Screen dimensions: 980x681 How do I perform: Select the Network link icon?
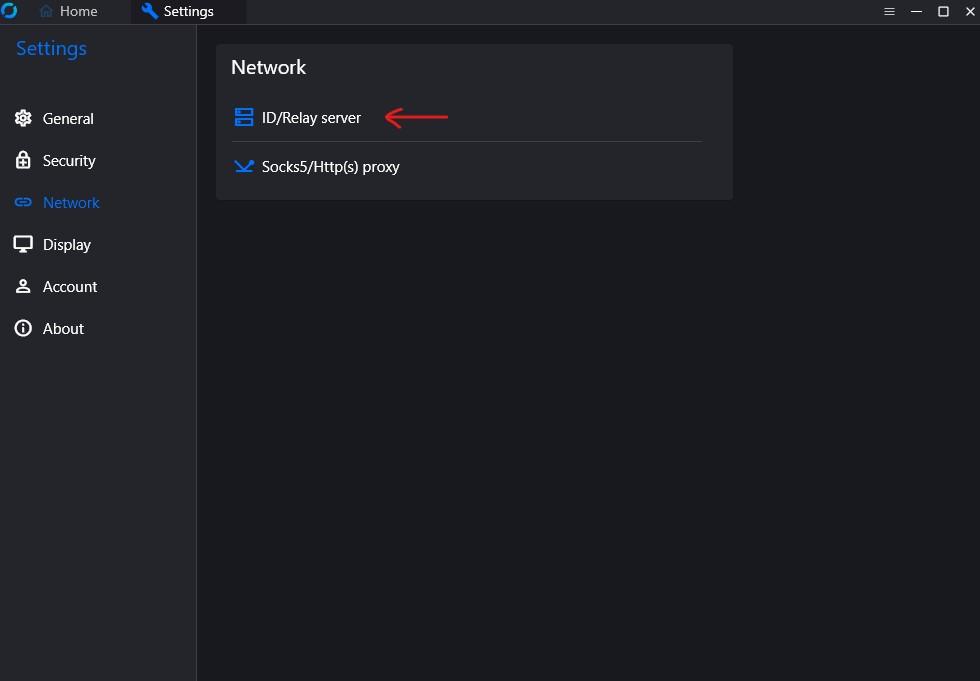pyautogui.click(x=22, y=202)
